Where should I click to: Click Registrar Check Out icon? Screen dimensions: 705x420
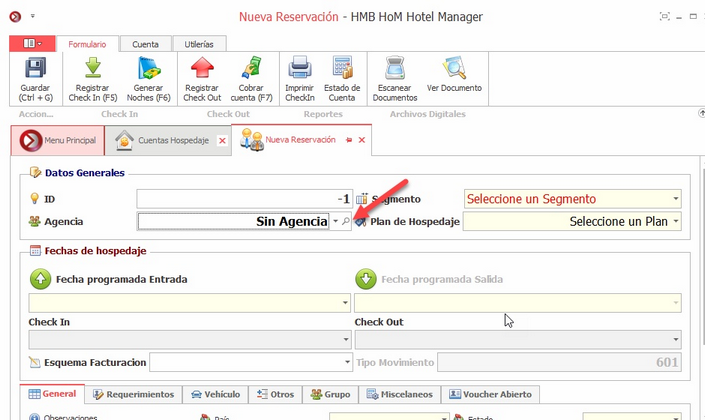(202, 69)
